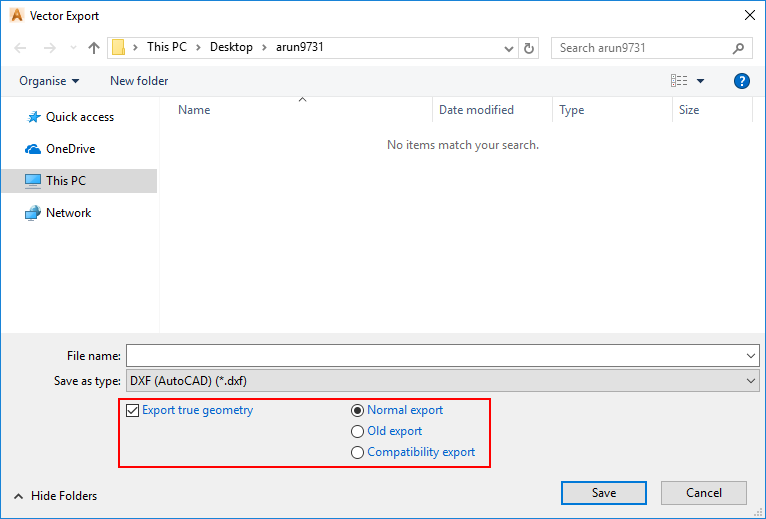Select the Normal export option

point(358,410)
